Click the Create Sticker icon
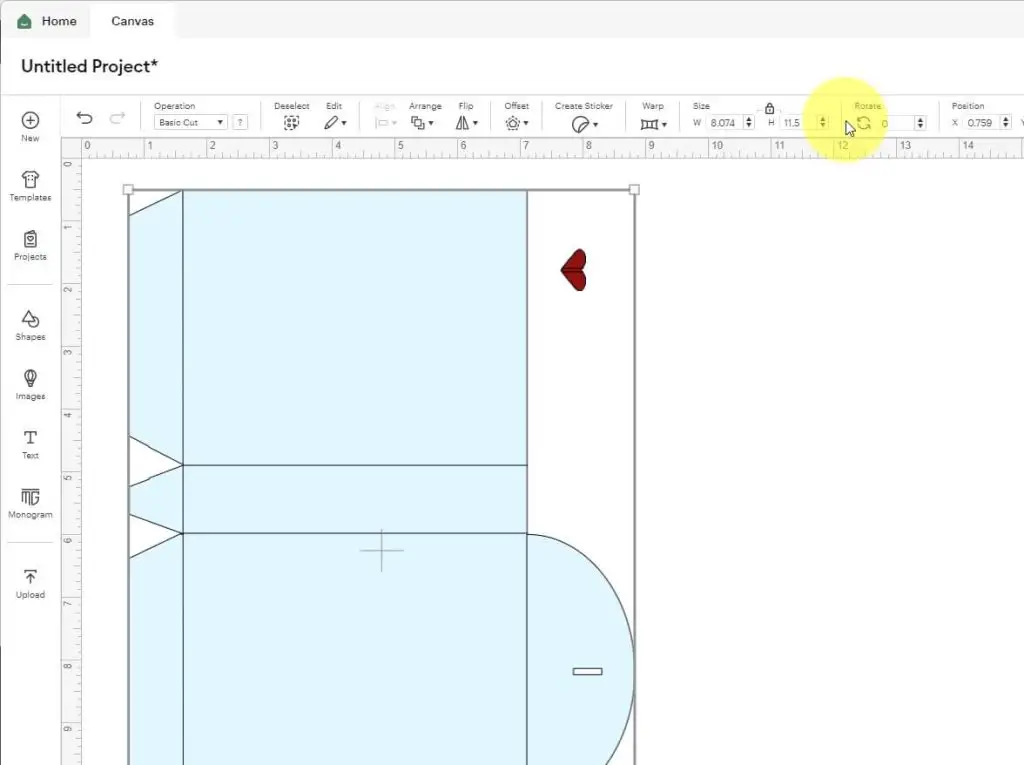 [x=580, y=124]
